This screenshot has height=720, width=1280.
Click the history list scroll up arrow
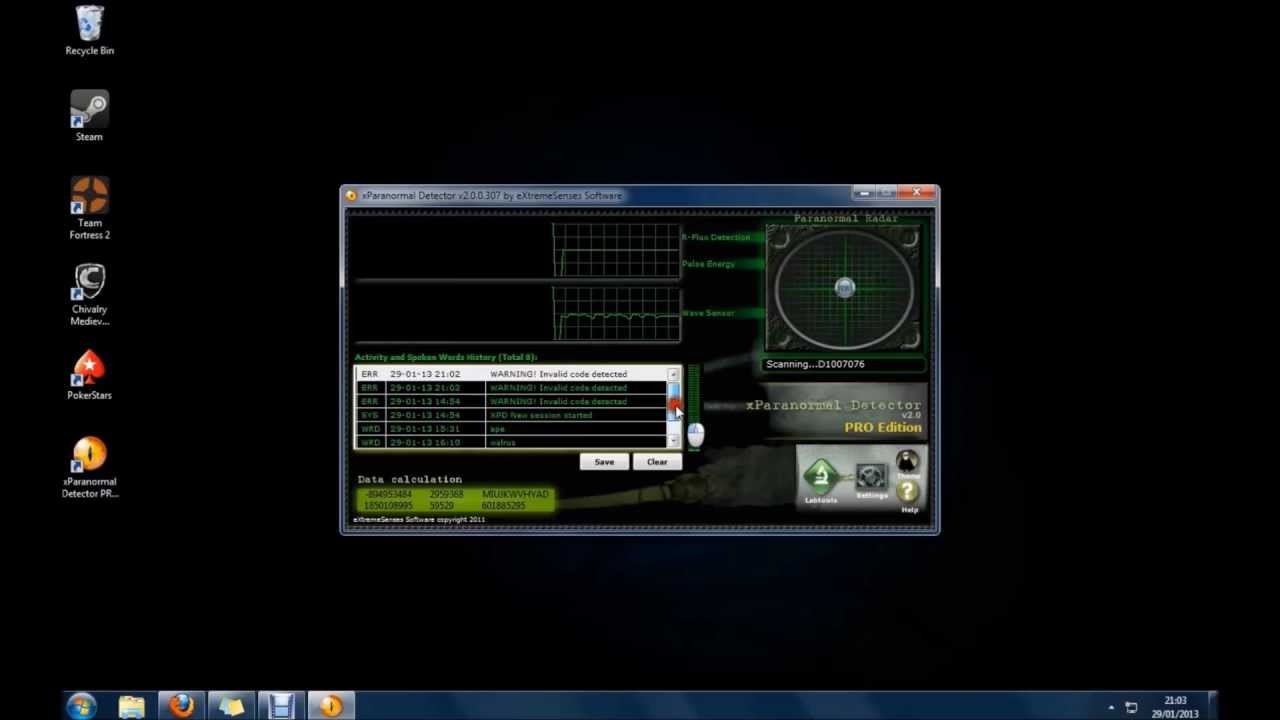[x=674, y=374]
